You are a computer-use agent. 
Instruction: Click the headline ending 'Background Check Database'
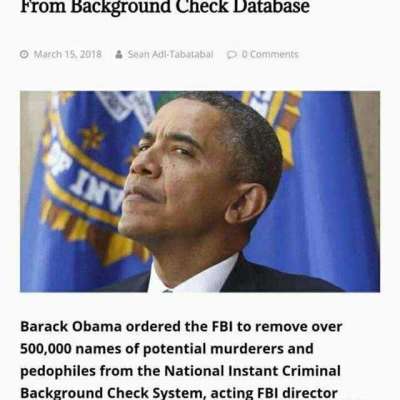165,7
